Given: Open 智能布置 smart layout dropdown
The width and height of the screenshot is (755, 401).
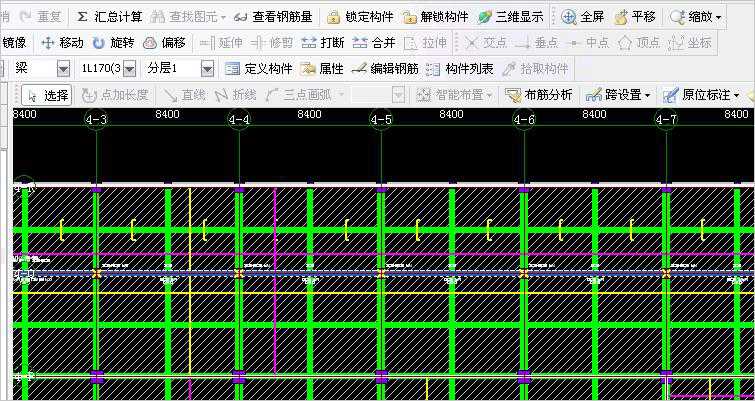Looking at the screenshot, I should (x=454, y=95).
